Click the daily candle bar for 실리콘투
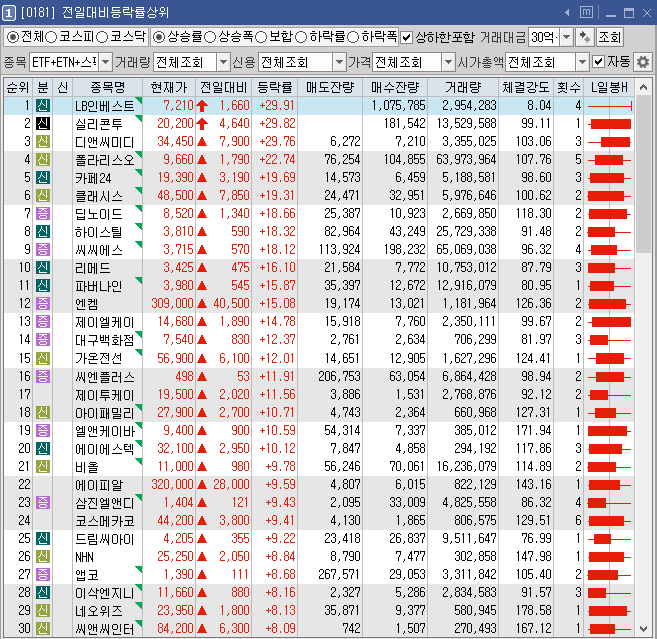Image resolution: width=657 pixels, height=639 pixels. pos(610,124)
